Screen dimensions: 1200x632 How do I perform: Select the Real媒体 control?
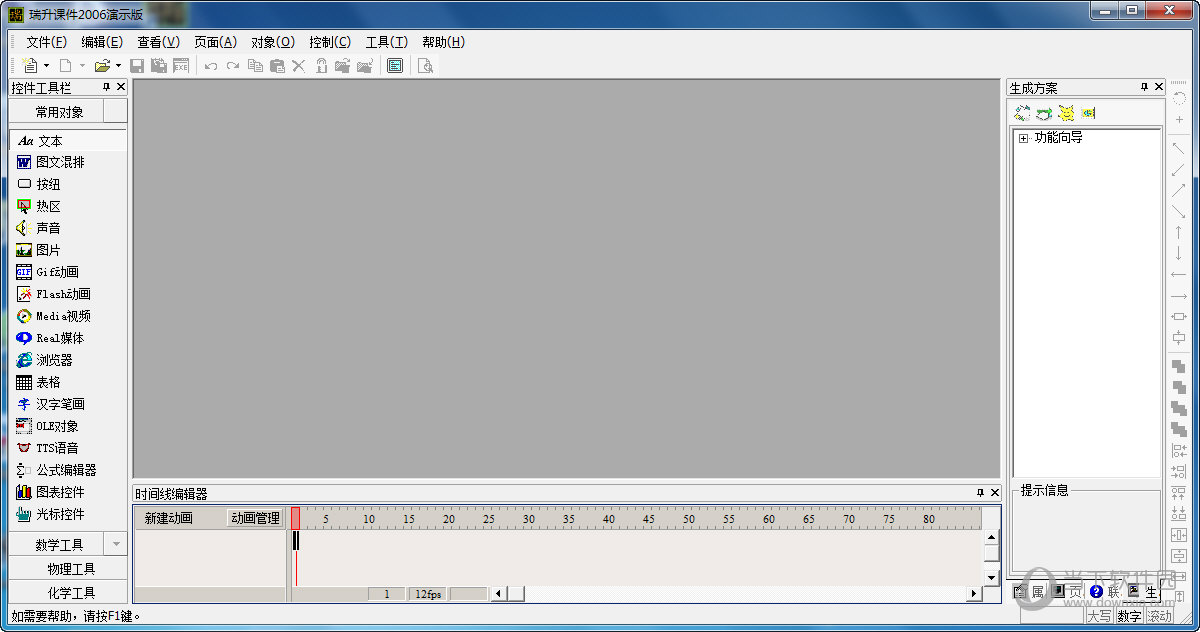[68, 338]
